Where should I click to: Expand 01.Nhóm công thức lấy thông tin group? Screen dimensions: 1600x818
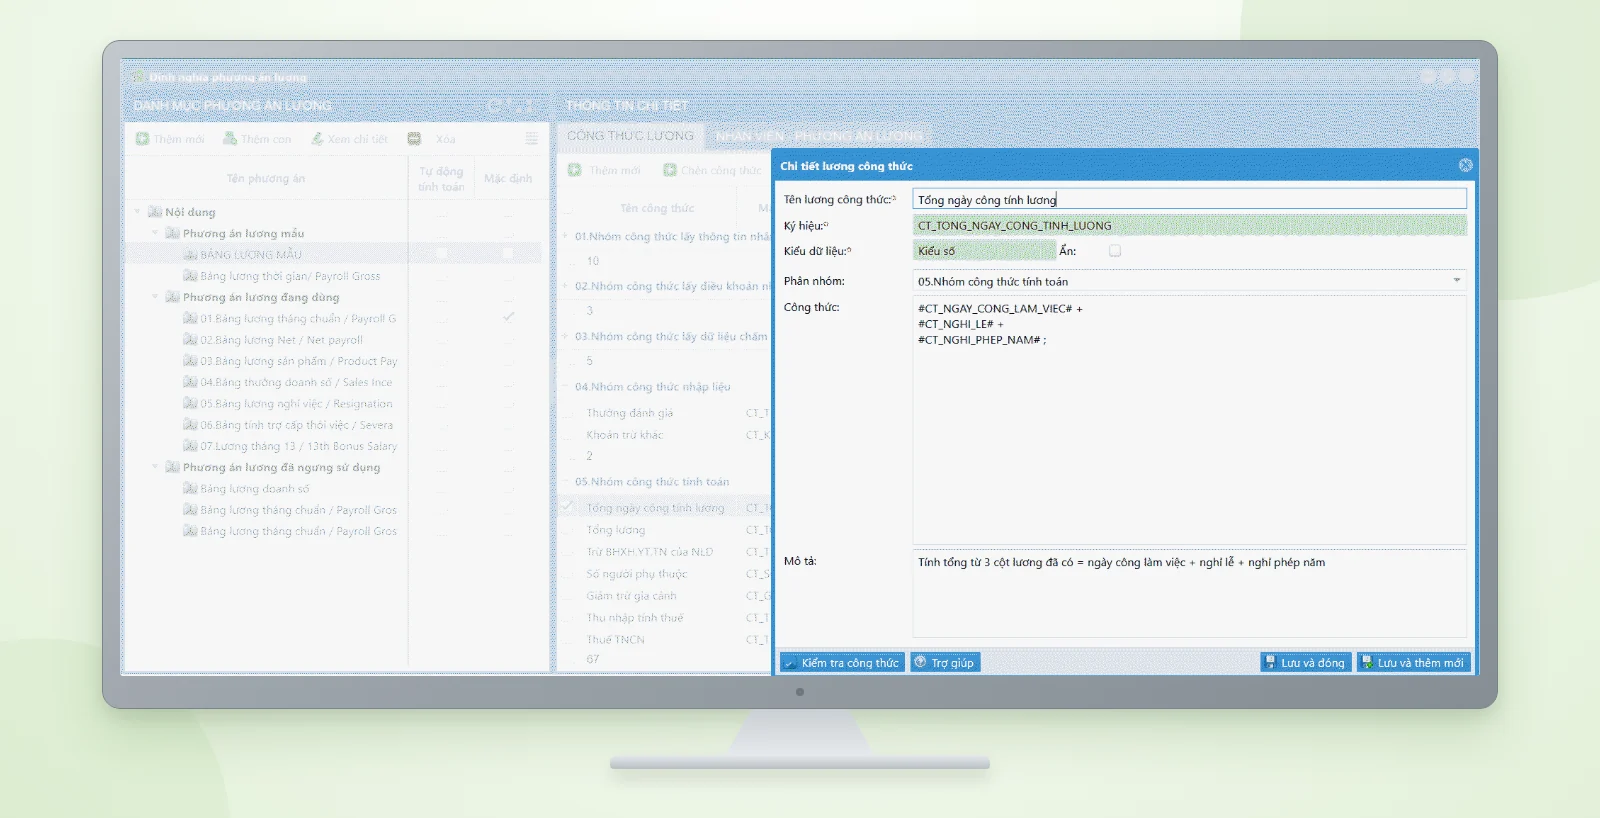pyautogui.click(x=565, y=236)
